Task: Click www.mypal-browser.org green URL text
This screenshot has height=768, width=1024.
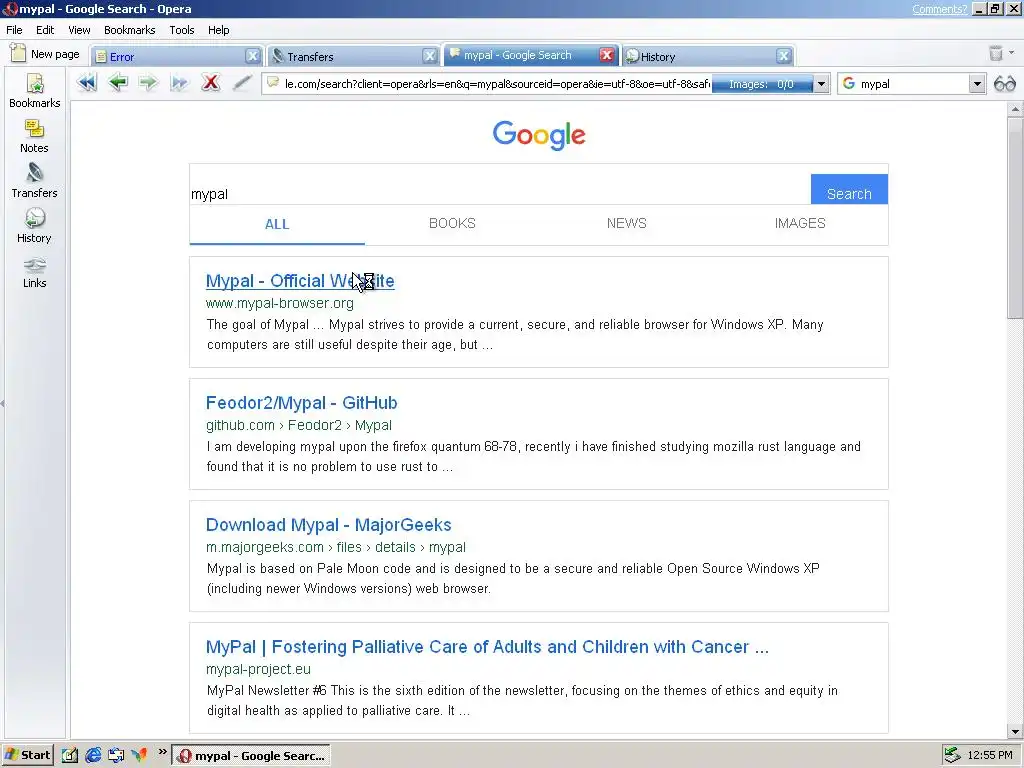Action: click(280, 303)
